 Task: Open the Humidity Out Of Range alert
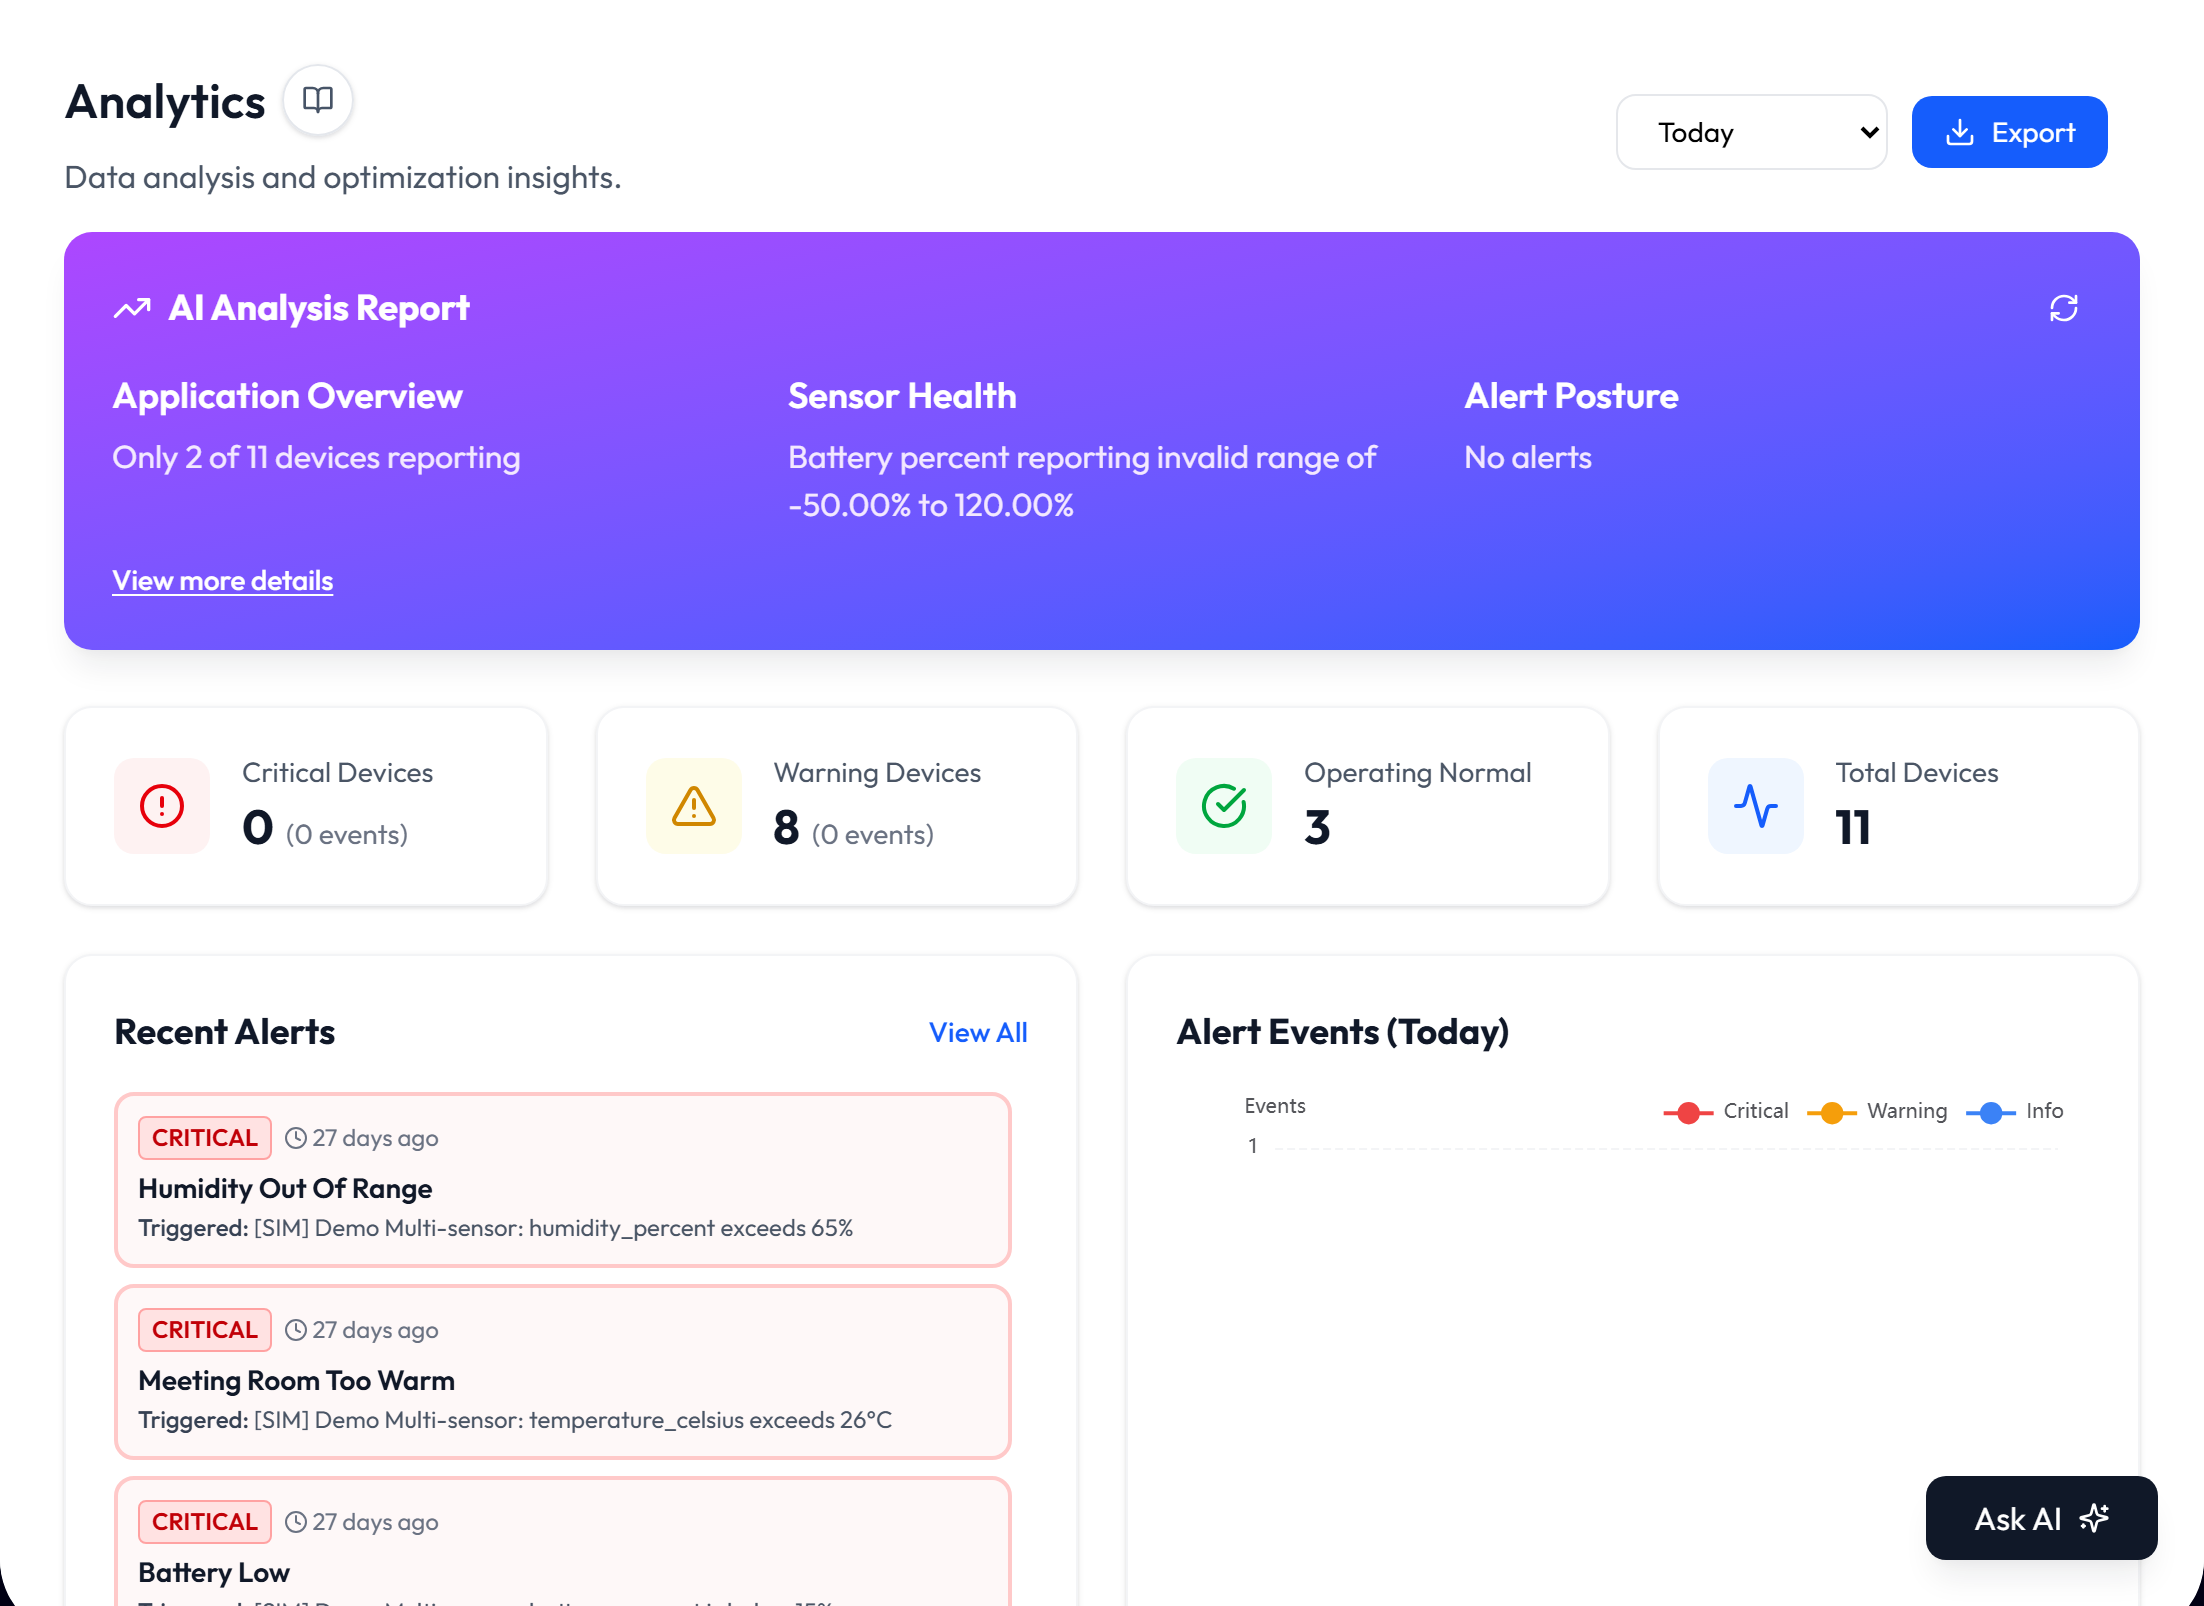click(563, 1180)
